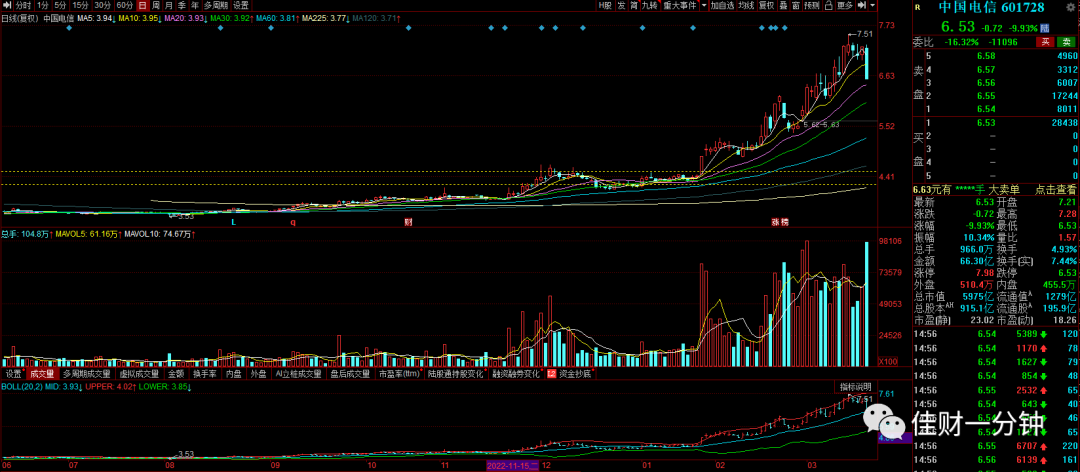Select the AI立桩成交量 tab
Image resolution: width=1080 pixels, height=472 pixels.
(x=298, y=374)
